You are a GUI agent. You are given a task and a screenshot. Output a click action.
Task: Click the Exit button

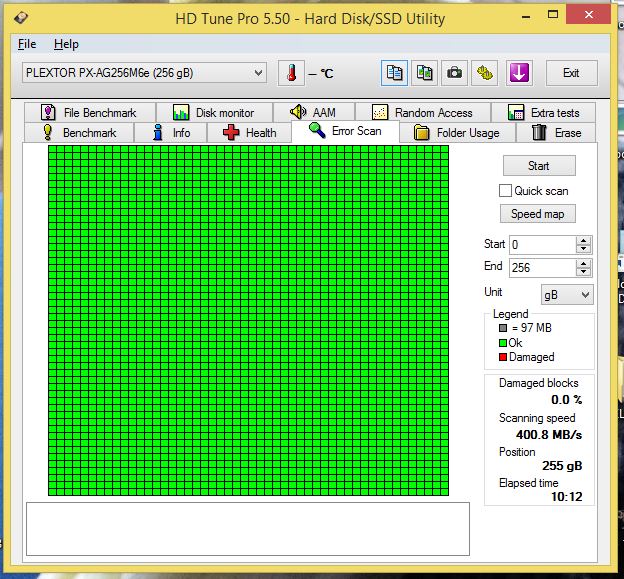click(571, 73)
